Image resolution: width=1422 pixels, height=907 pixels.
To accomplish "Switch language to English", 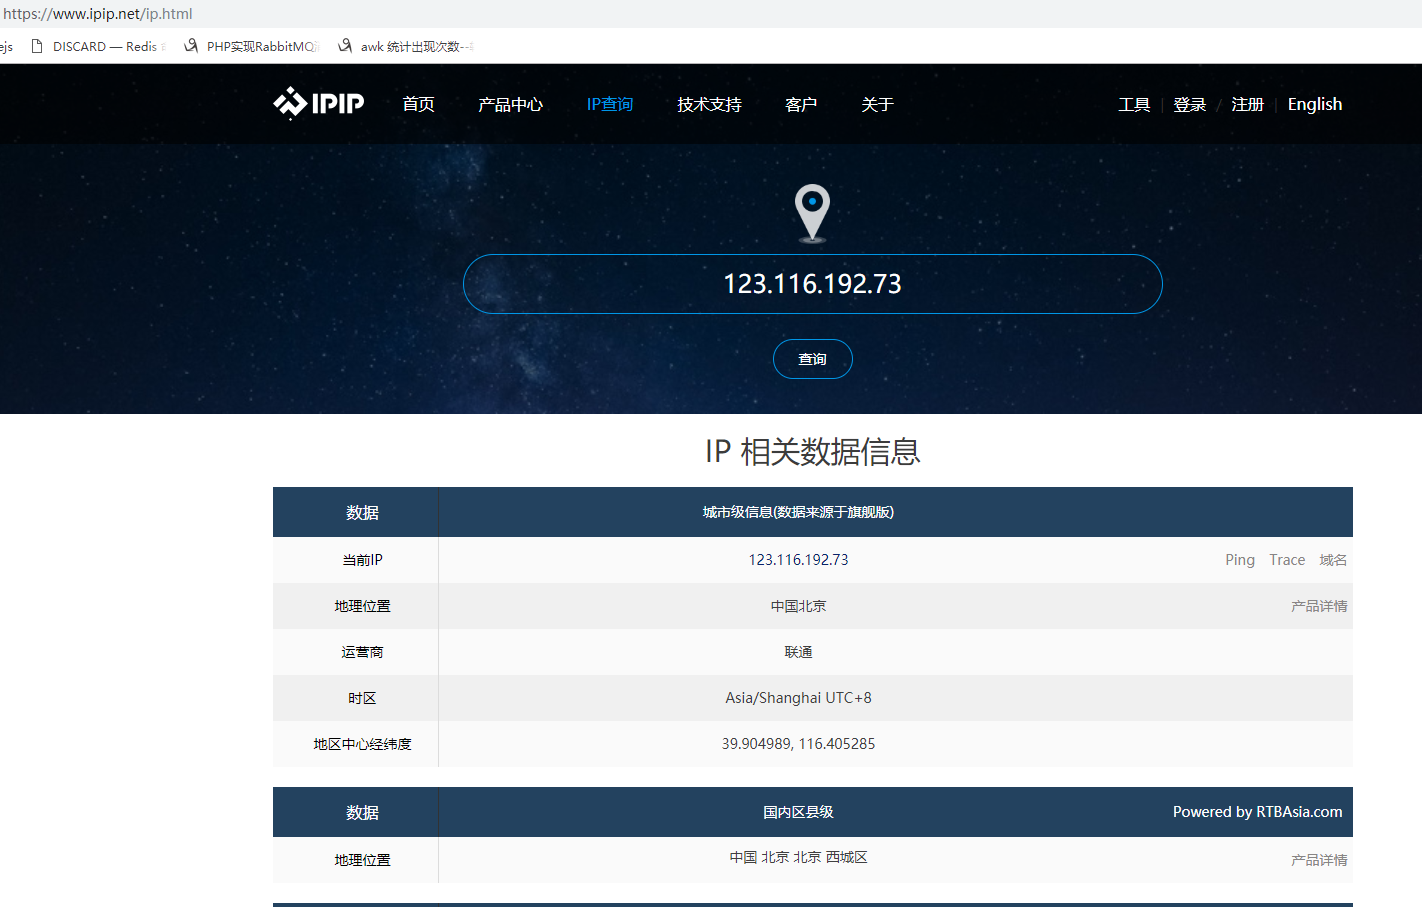I will click(1314, 105).
